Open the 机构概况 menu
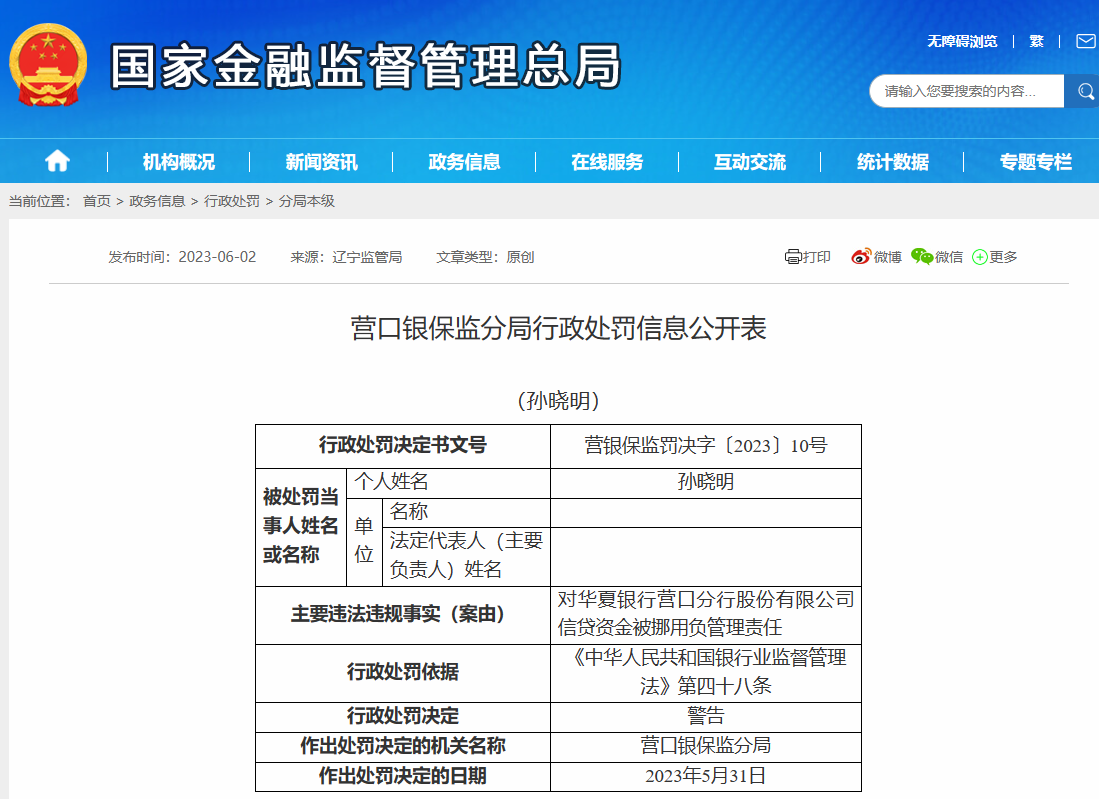Image resolution: width=1099 pixels, height=799 pixels. [x=178, y=162]
